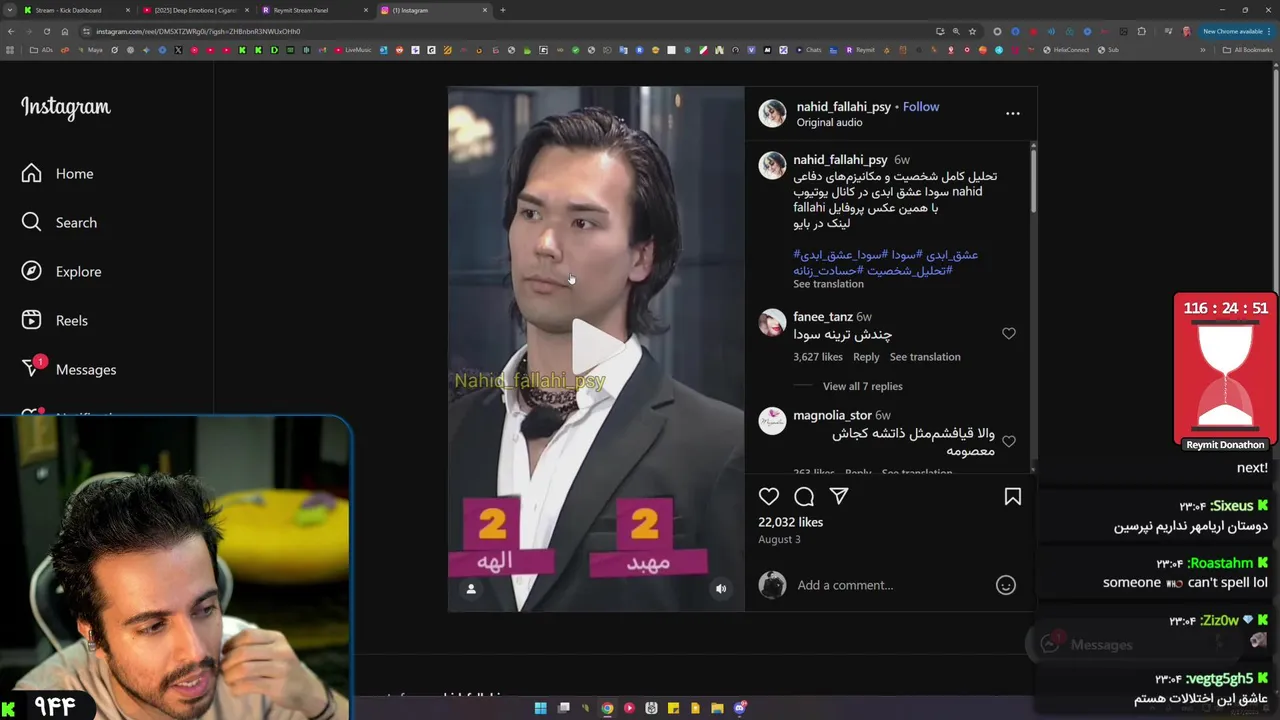Image resolution: width=1280 pixels, height=720 pixels.
Task: Like fanee_tanz's comment
Action: point(1009,334)
